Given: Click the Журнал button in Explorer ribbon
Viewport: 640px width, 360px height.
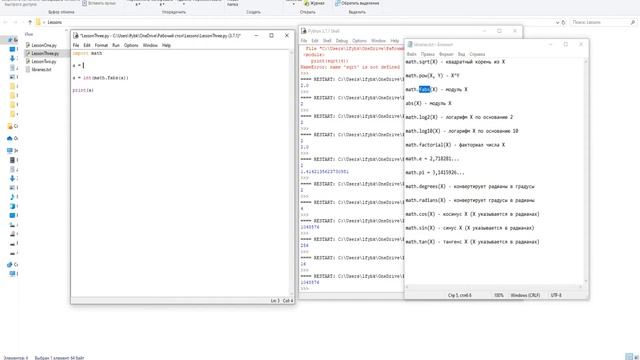Looking at the screenshot, I should [315, 3].
